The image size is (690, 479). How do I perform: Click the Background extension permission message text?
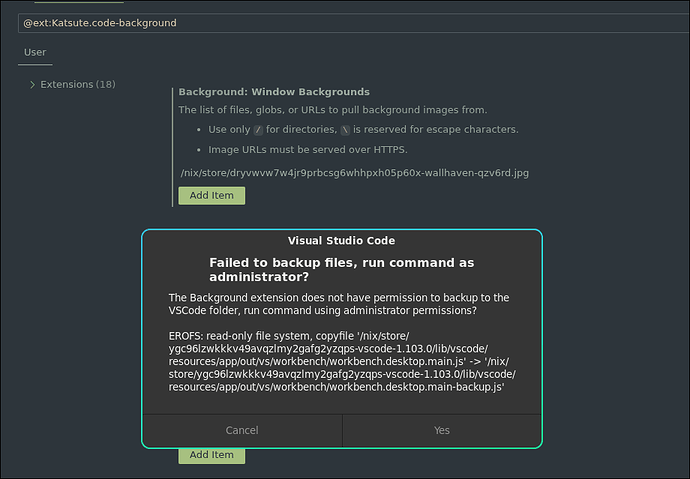339,304
